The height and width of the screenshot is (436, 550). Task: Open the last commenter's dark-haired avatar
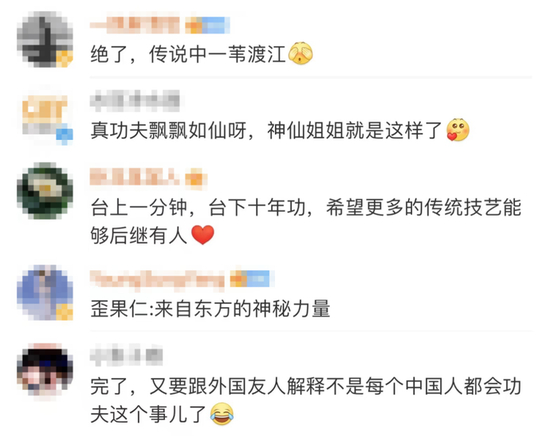(45, 370)
